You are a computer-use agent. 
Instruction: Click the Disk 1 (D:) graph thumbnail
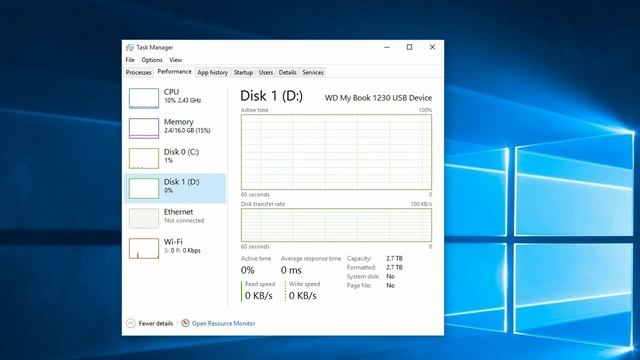(144, 188)
